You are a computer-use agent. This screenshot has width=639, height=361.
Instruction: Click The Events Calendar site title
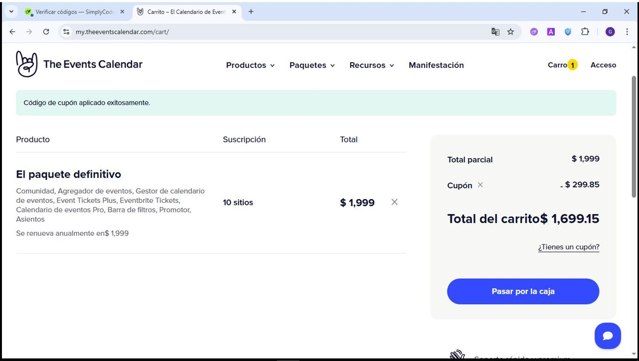(x=93, y=64)
